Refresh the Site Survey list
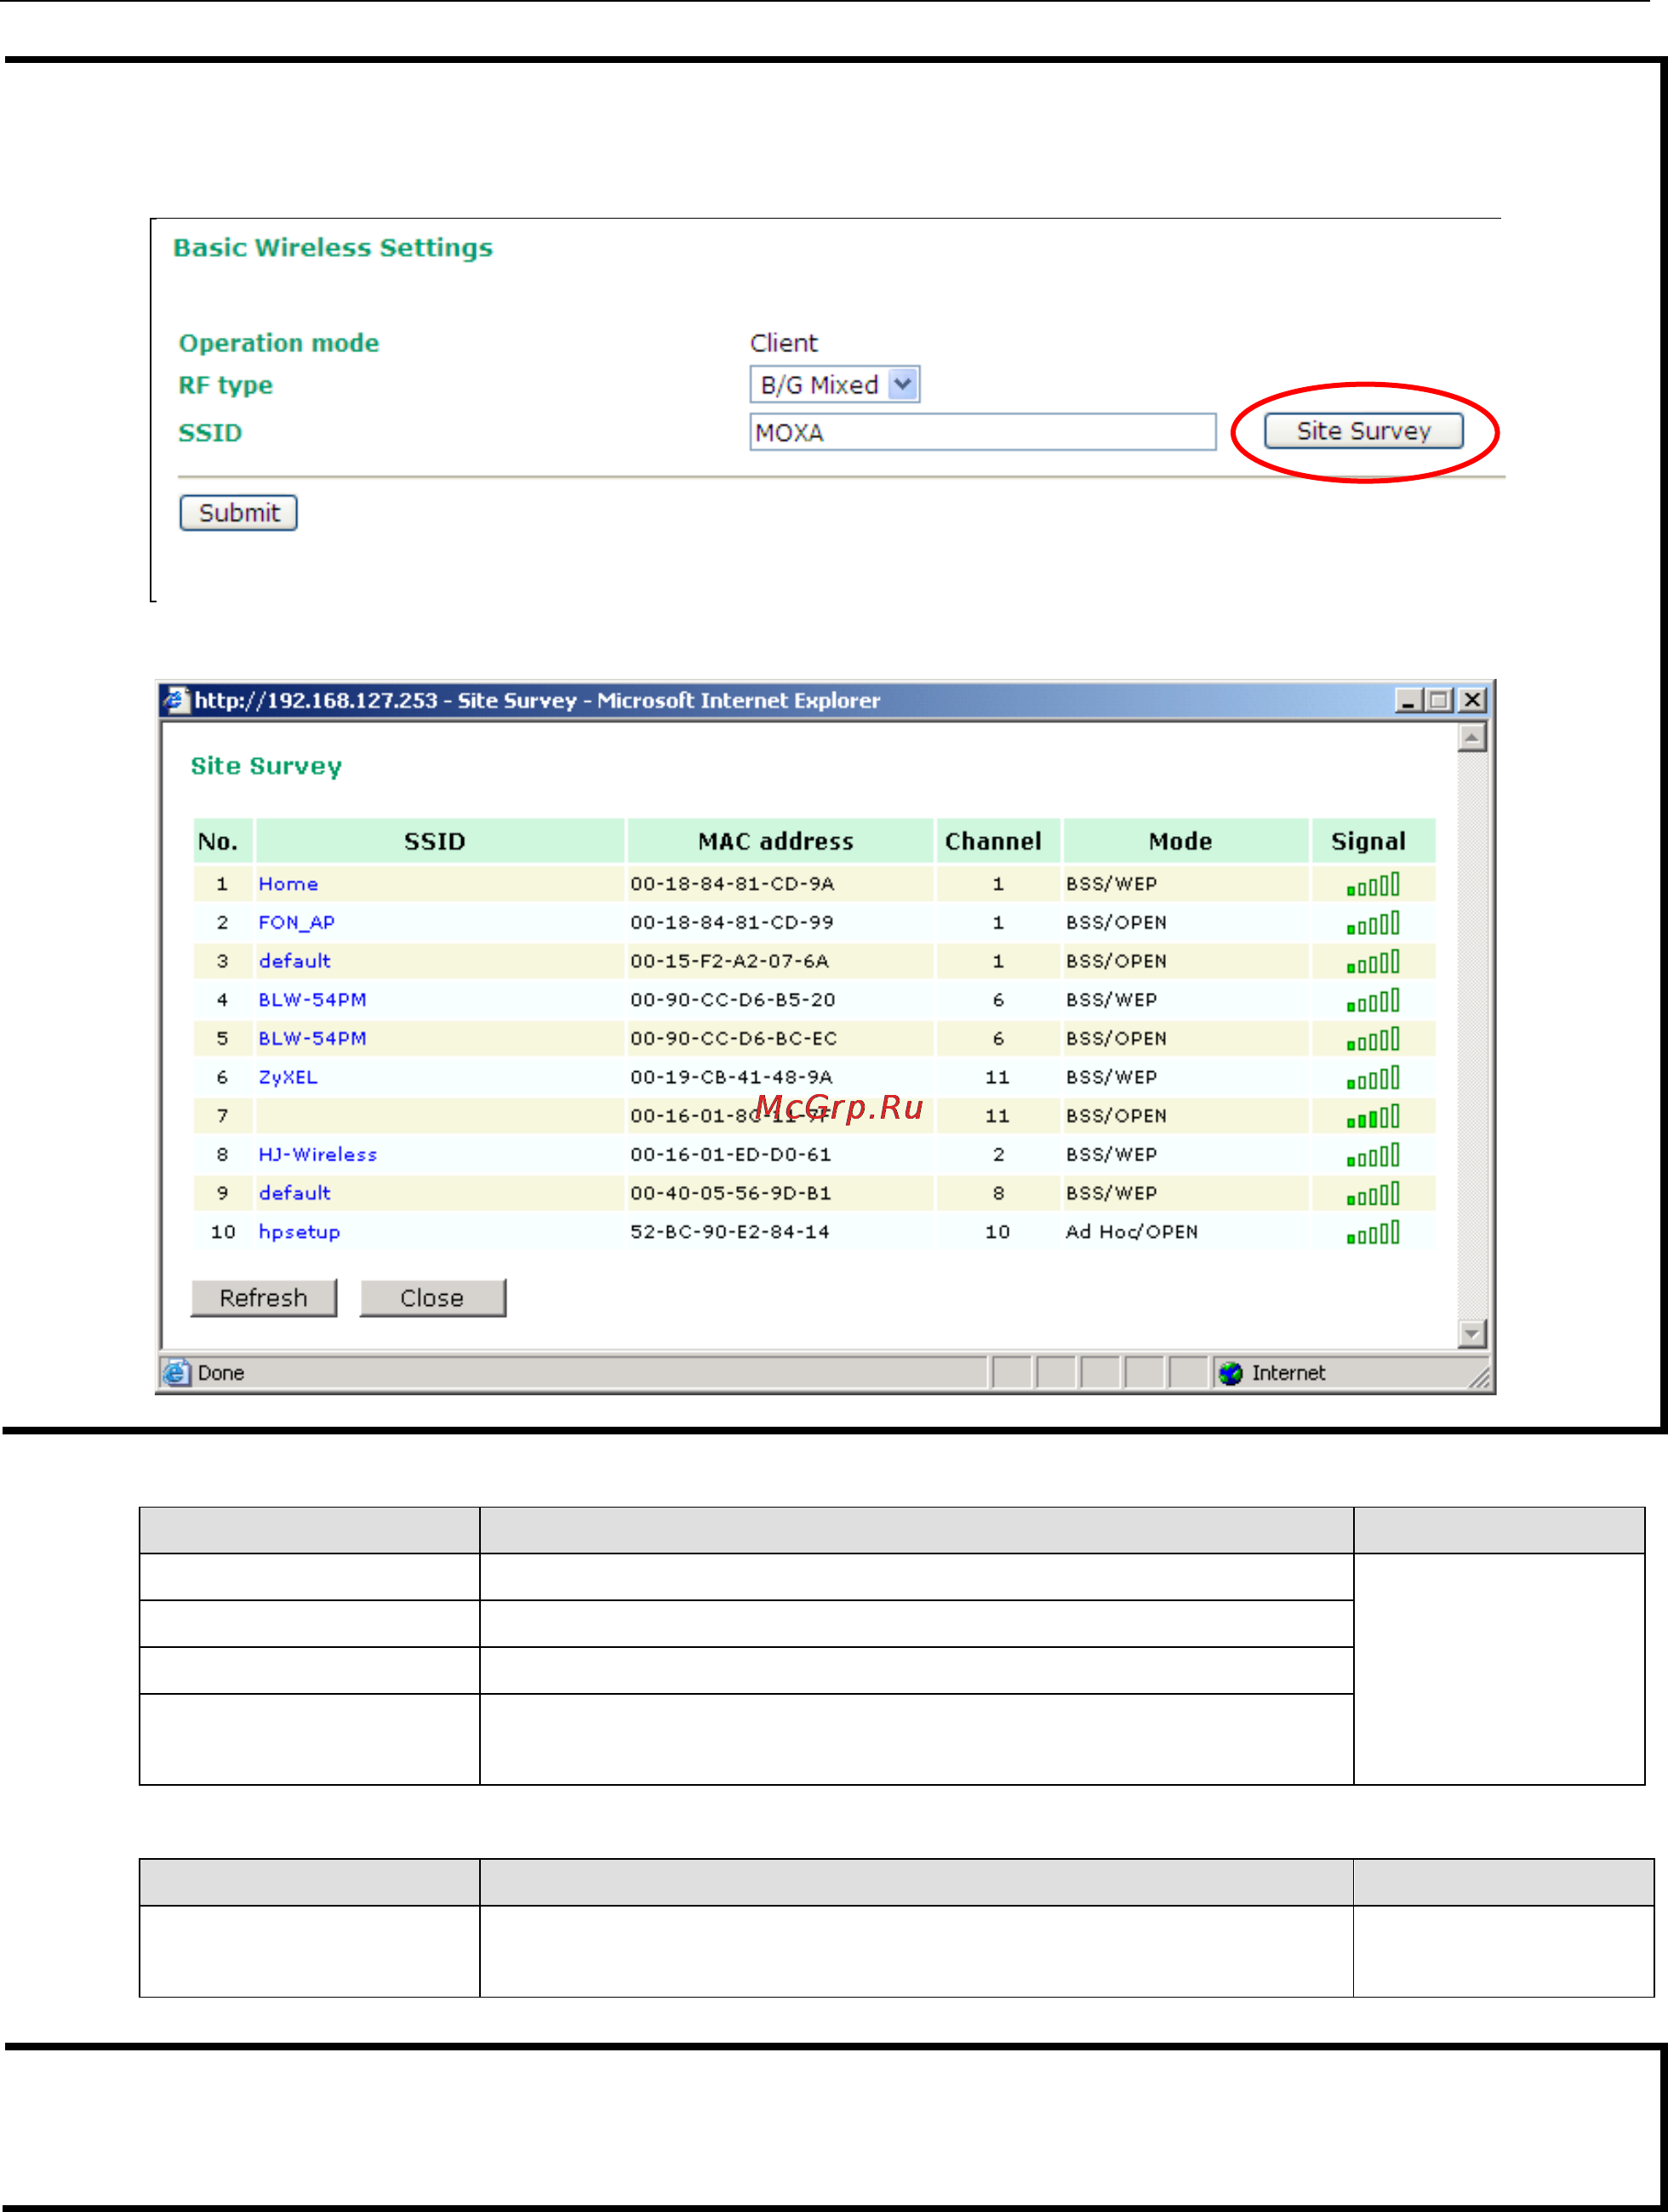This screenshot has height=2212, width=1668. (x=263, y=1297)
